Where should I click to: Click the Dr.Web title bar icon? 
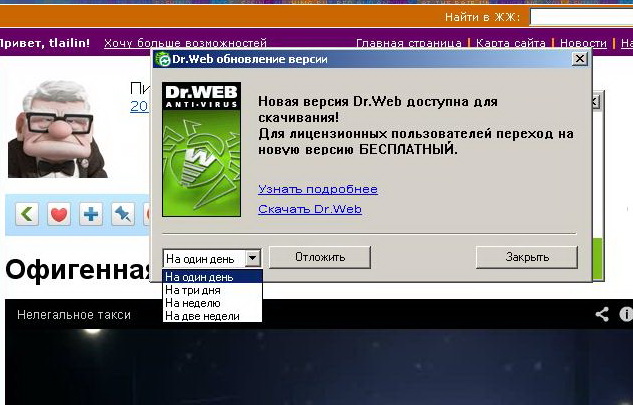(x=163, y=59)
